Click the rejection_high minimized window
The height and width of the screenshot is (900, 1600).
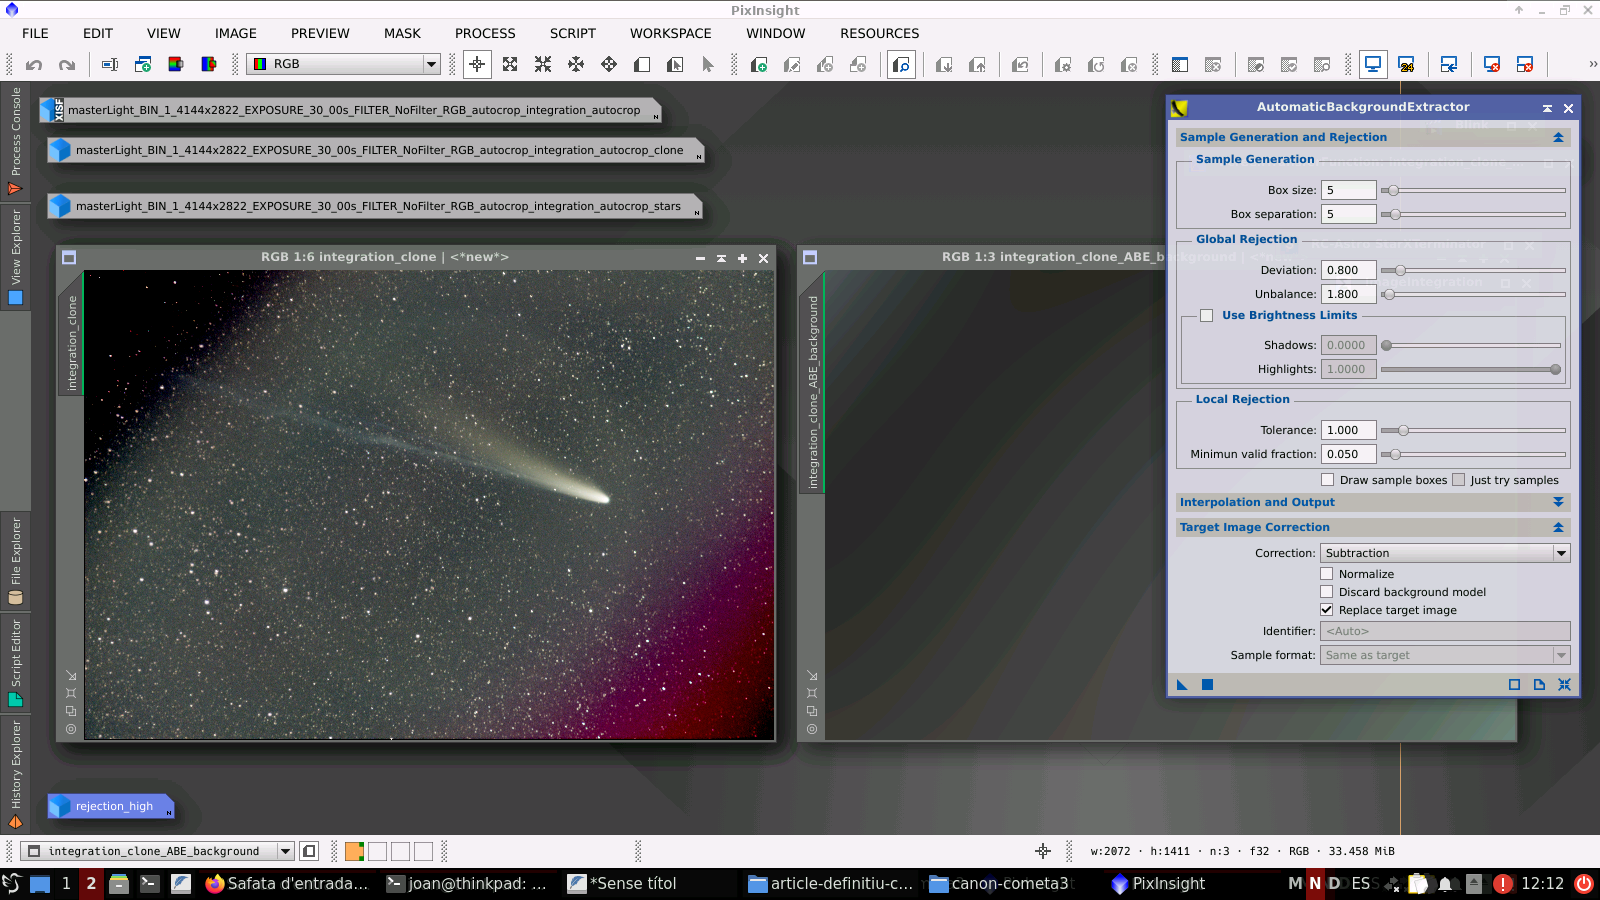tap(113, 806)
